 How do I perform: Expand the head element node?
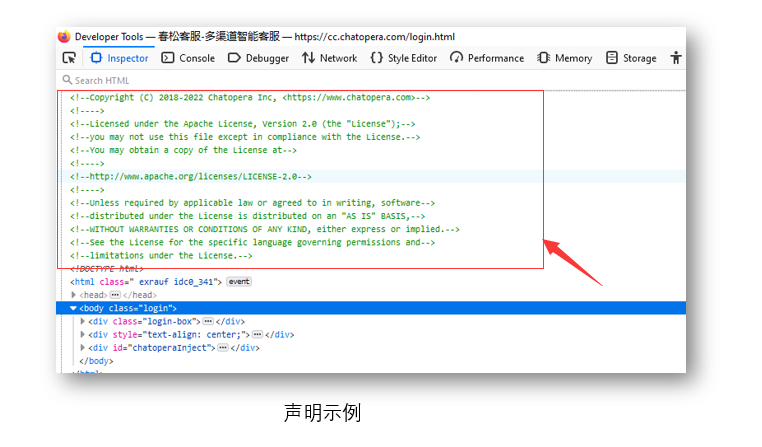pos(73,295)
